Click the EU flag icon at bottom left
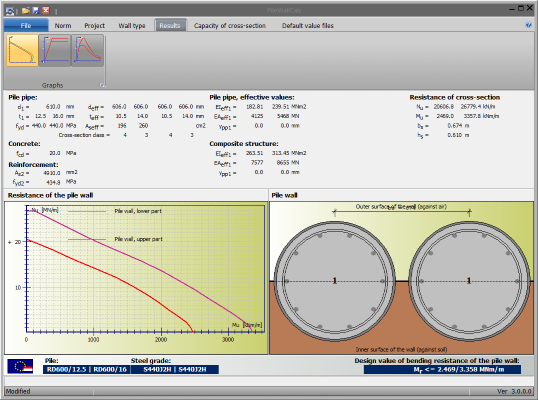 coord(20,366)
